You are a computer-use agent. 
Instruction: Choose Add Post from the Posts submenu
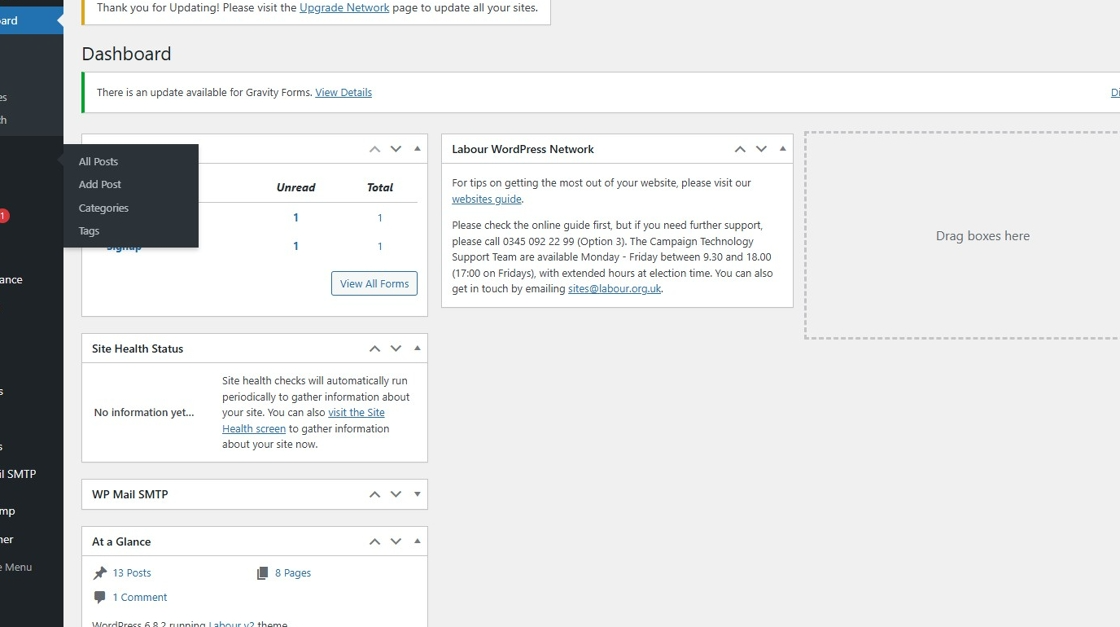pyautogui.click(x=100, y=184)
